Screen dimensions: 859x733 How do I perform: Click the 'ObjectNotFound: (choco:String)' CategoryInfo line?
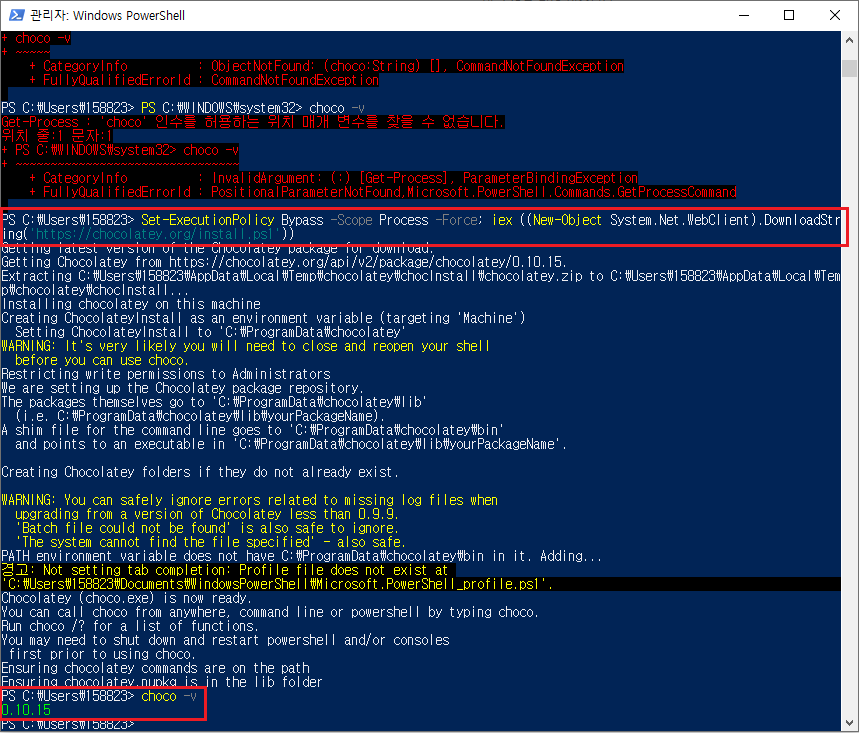327,66
